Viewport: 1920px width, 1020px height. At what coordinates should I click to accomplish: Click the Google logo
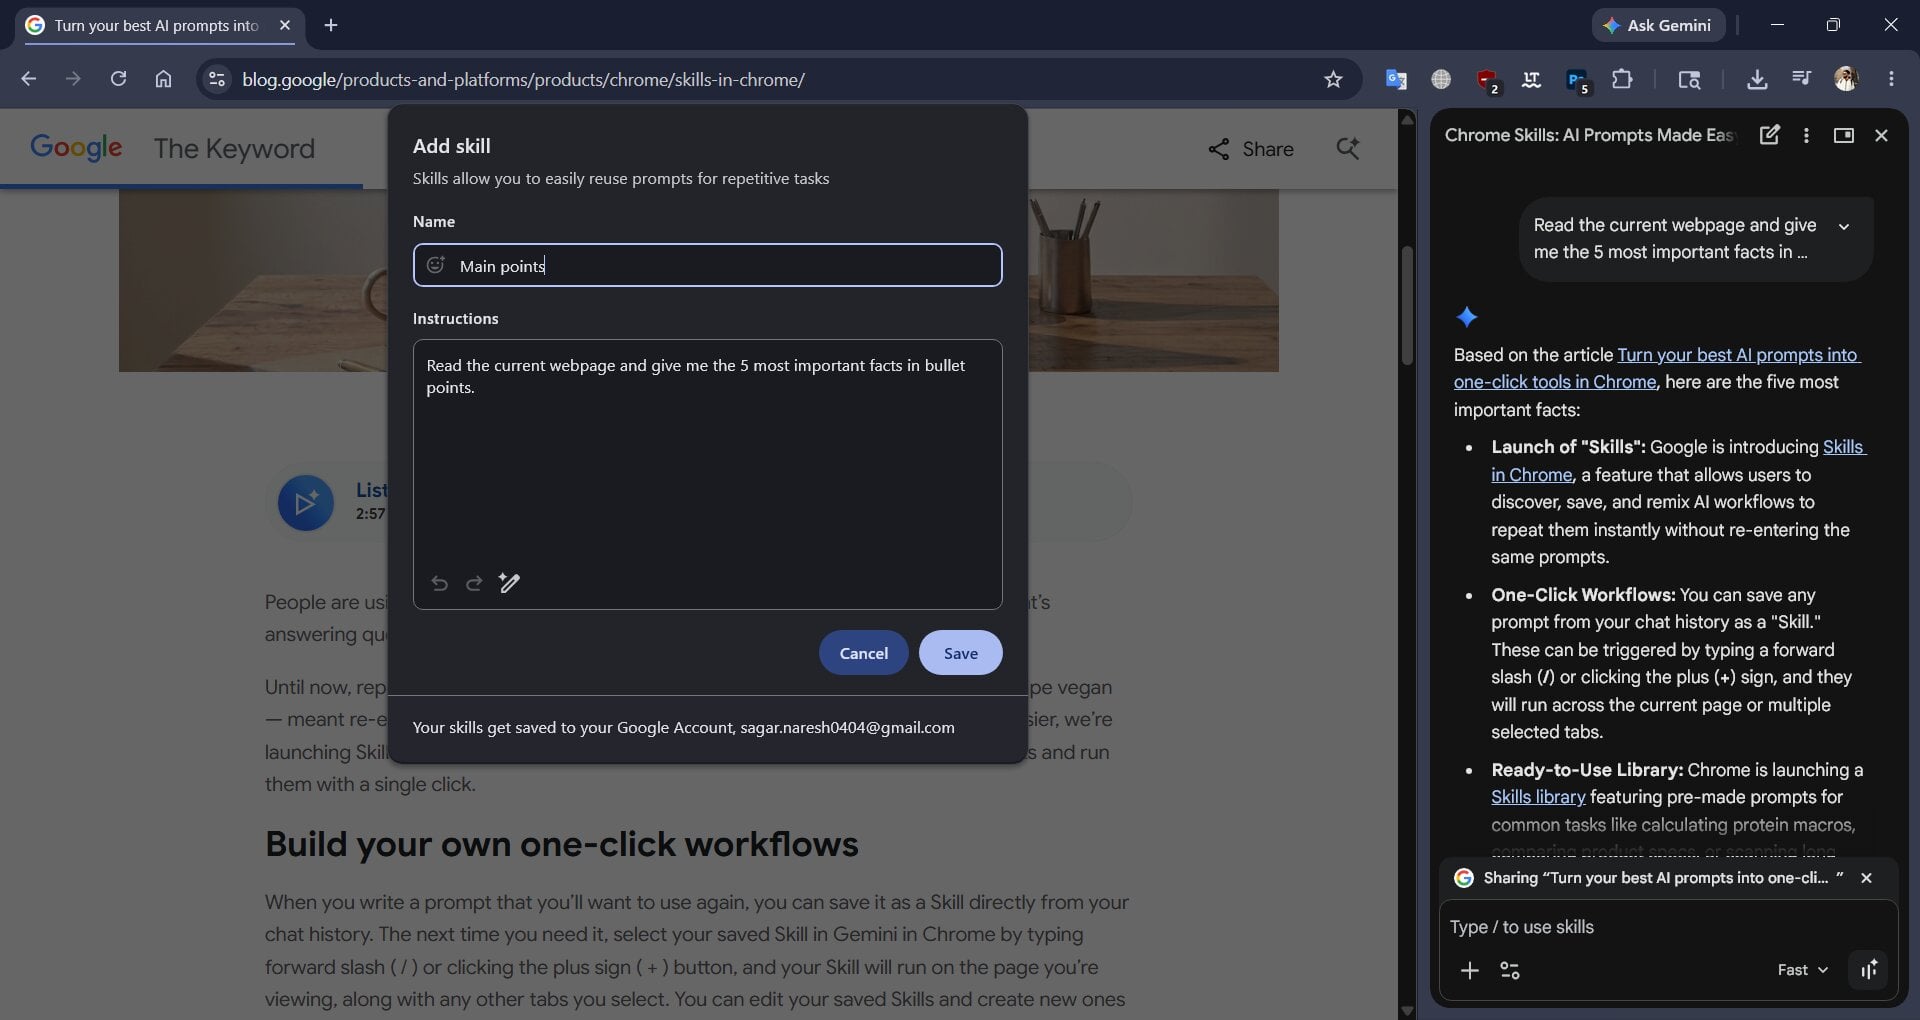[x=76, y=147]
